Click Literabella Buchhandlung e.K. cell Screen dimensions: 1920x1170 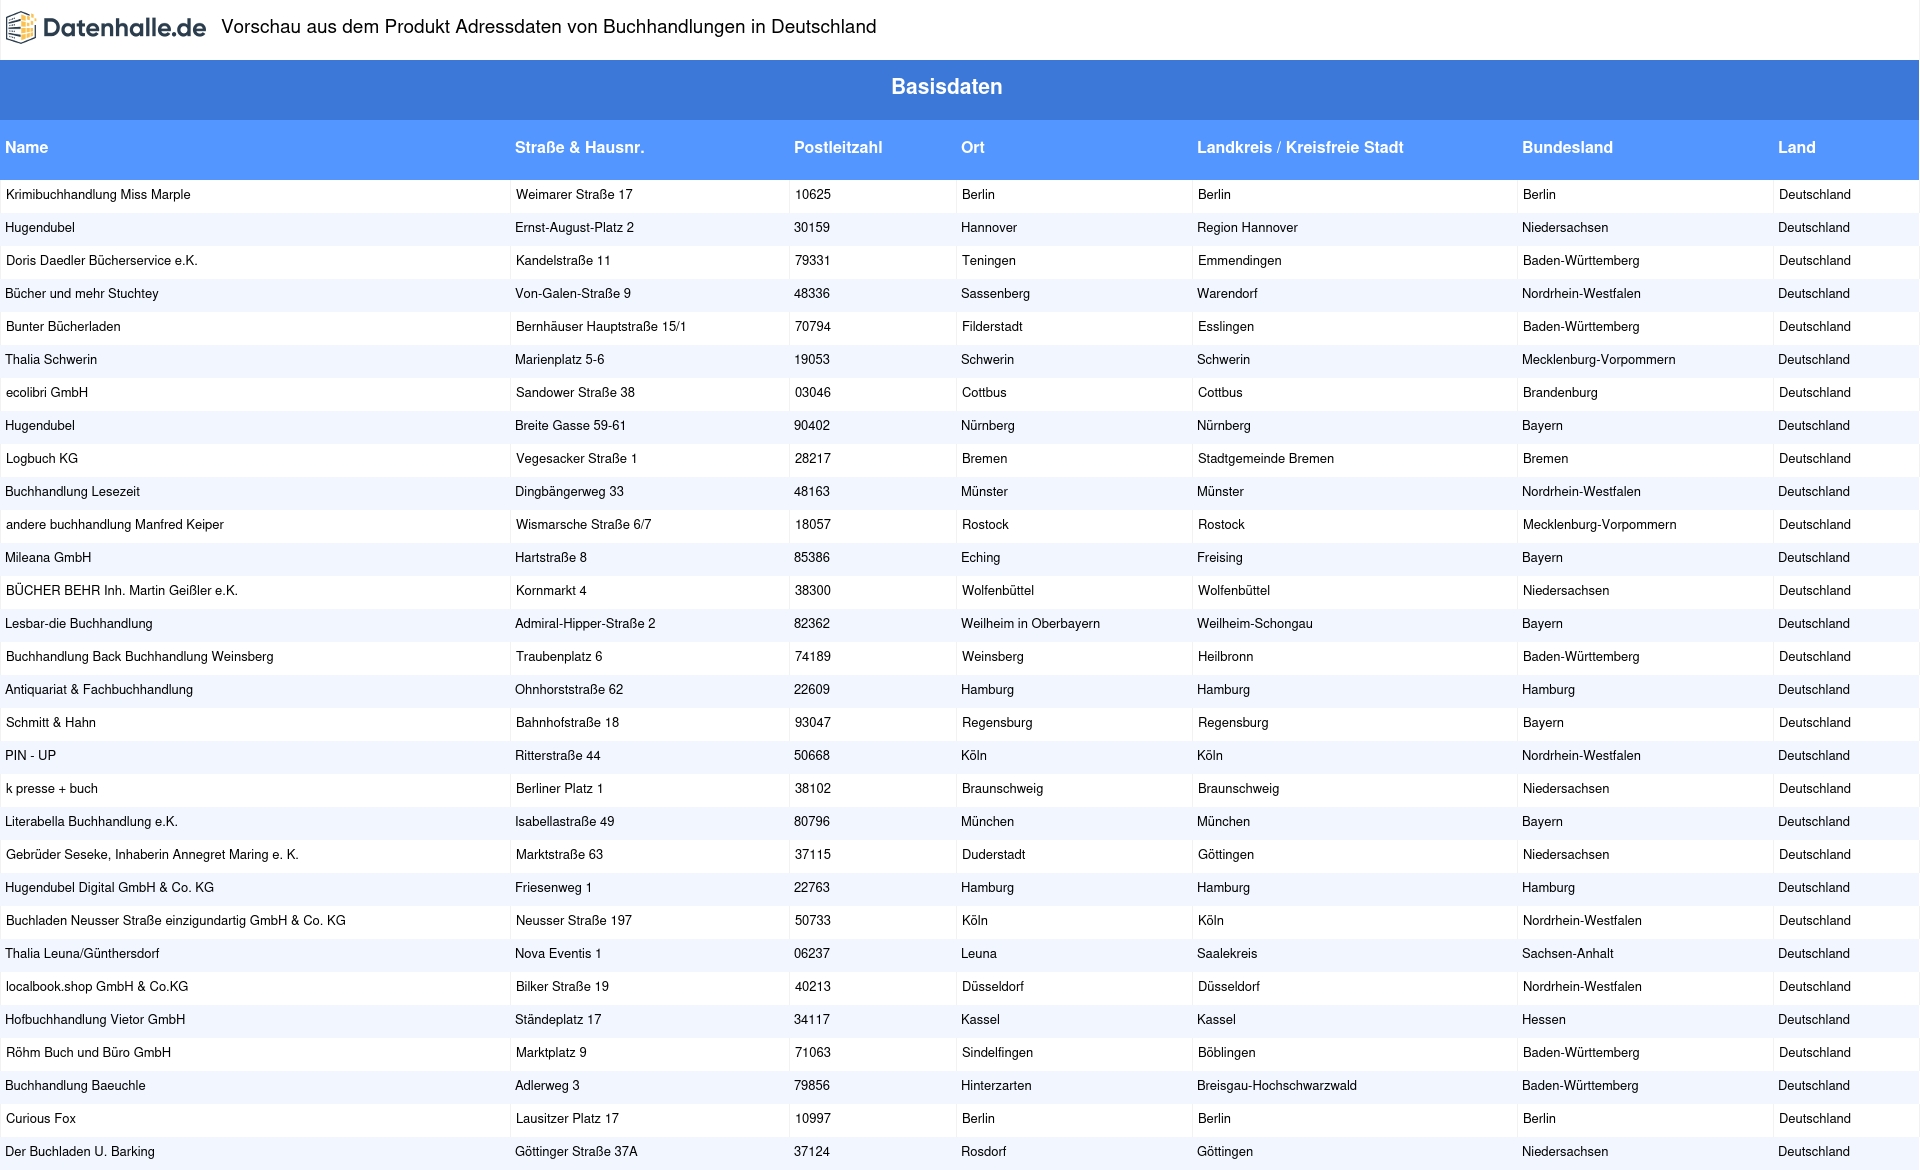pyautogui.click(x=91, y=822)
